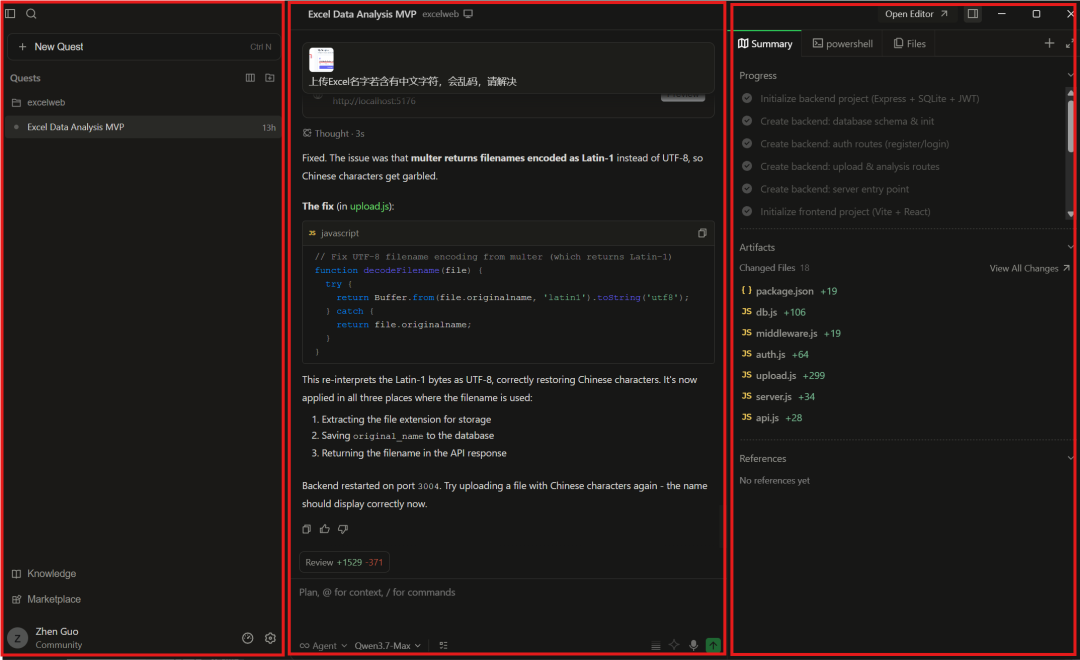Open the Agent mode dropdown

[x=323, y=646]
